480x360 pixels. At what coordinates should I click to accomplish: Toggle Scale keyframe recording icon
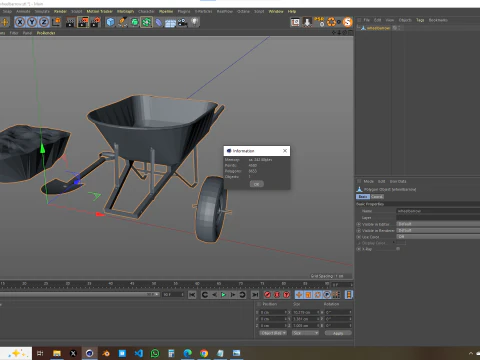click(308, 295)
